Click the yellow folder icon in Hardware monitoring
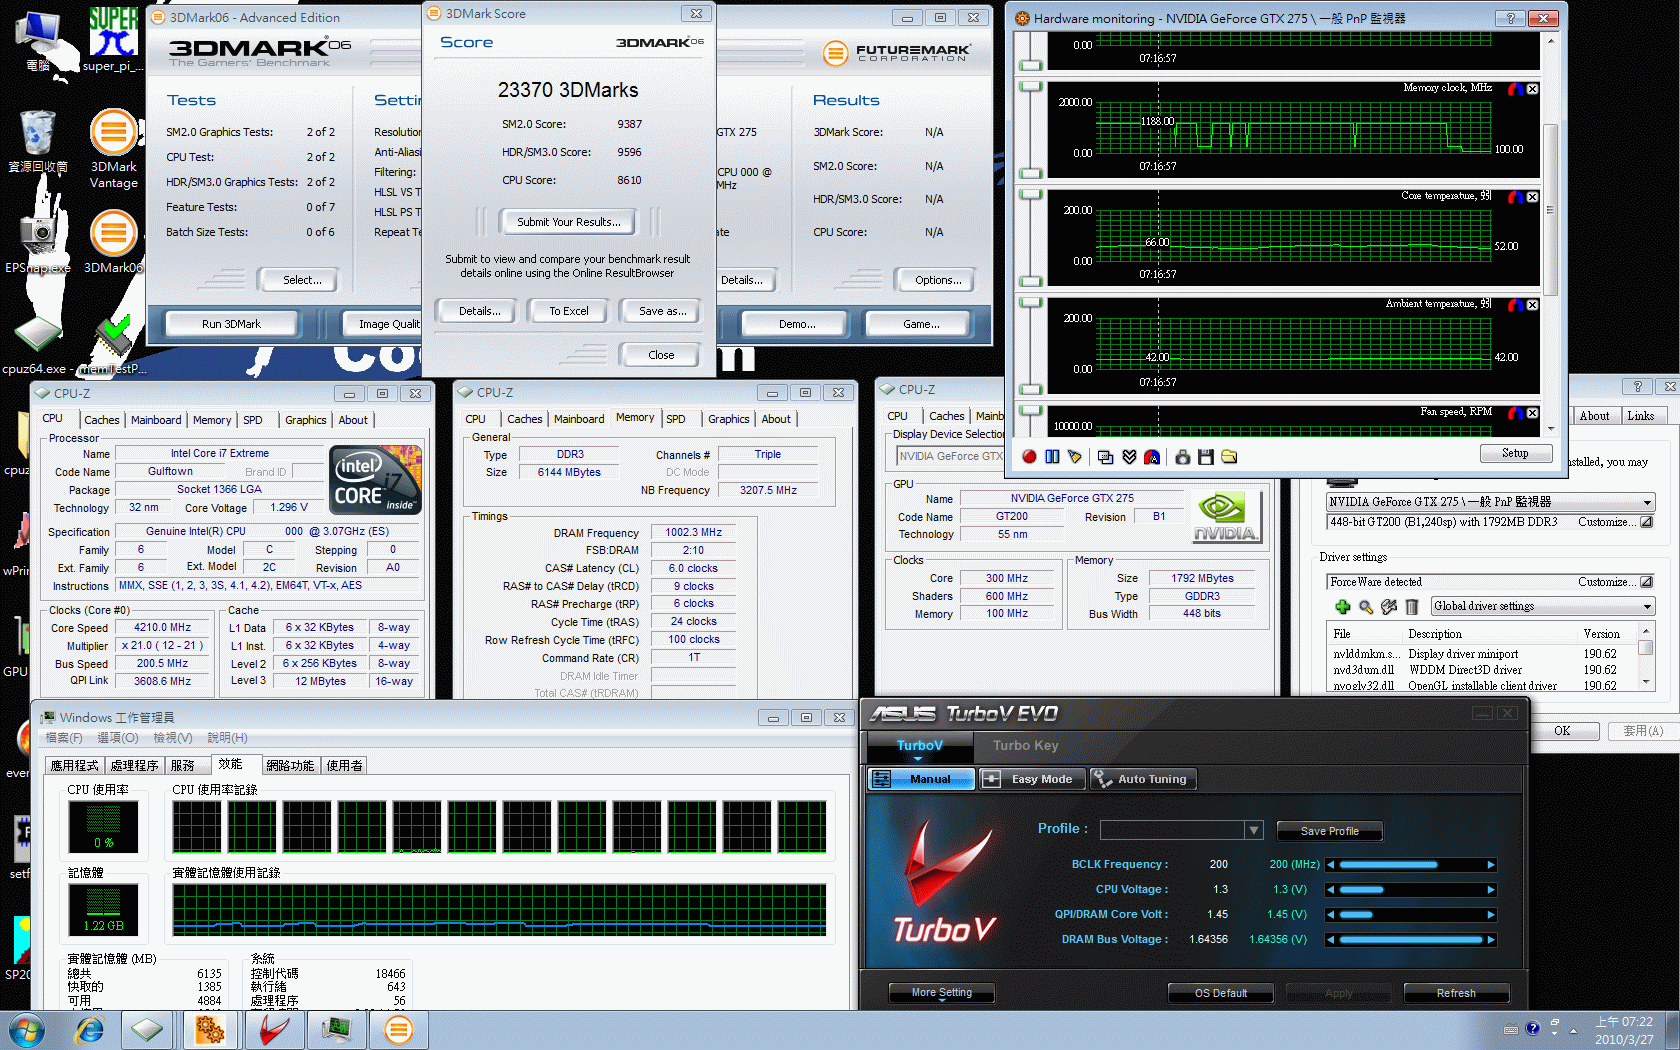1680x1050 pixels. click(1229, 457)
